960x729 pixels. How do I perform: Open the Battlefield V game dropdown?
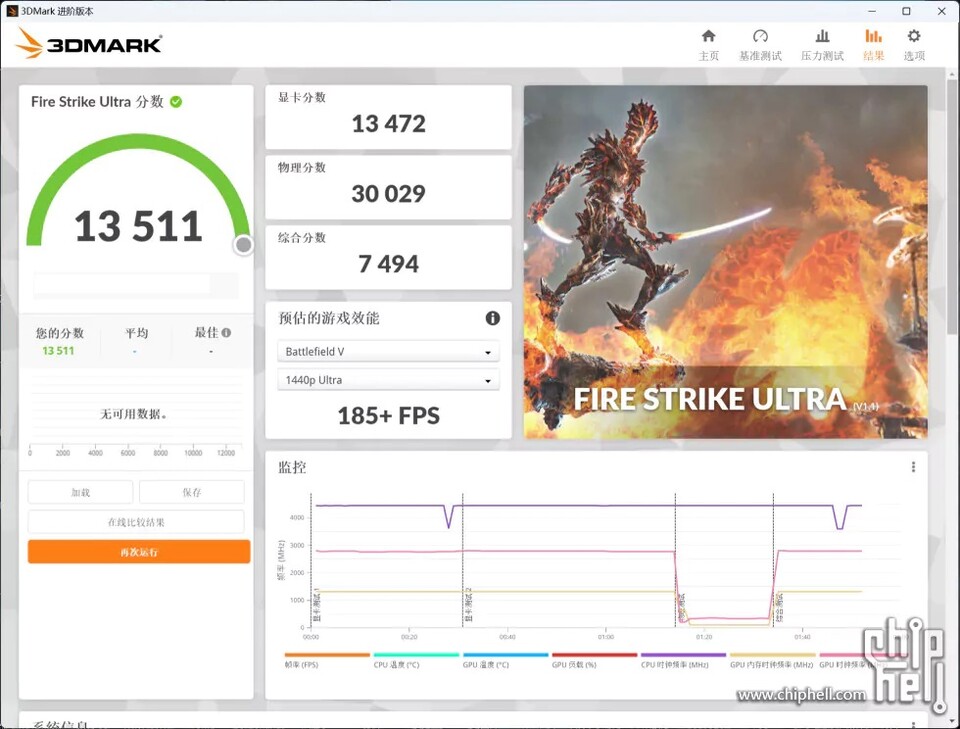388,351
